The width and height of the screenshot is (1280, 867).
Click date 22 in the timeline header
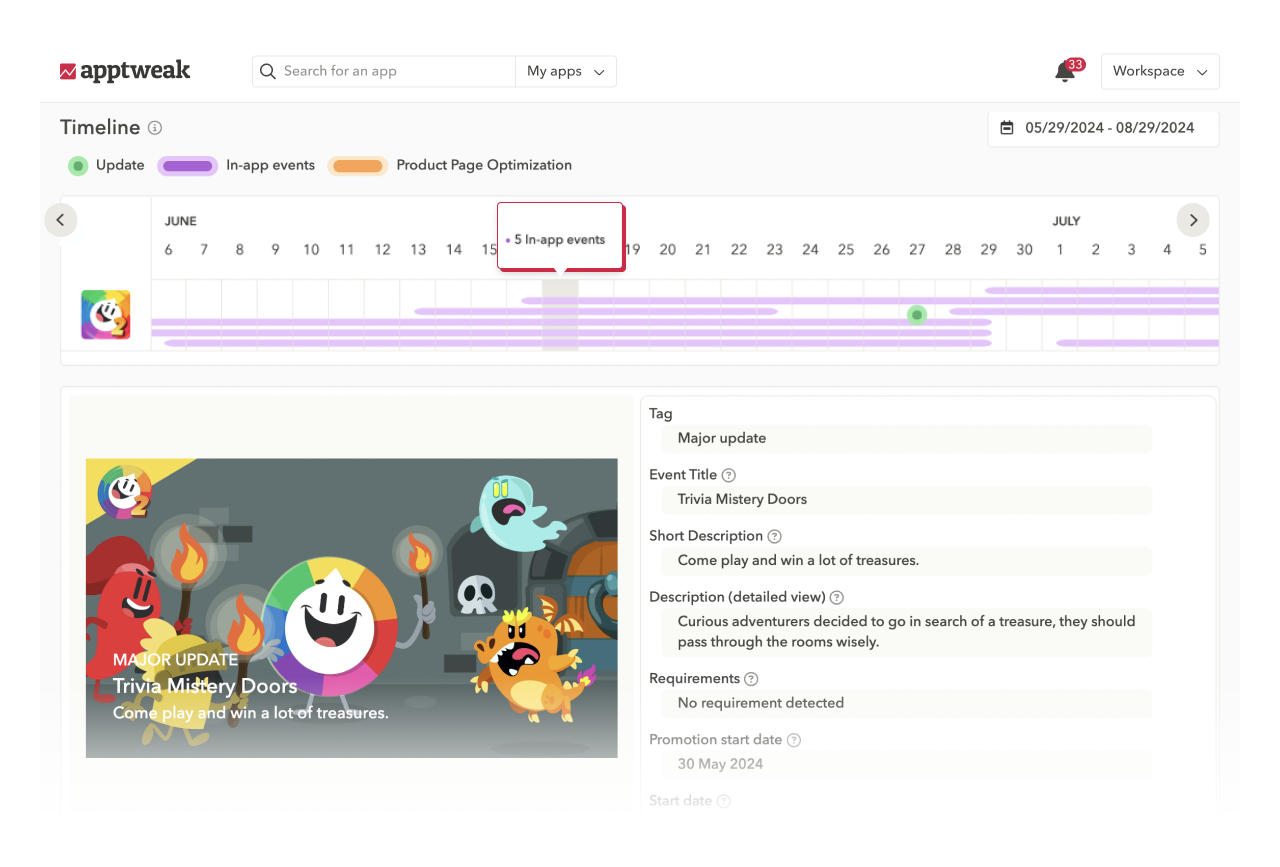click(739, 250)
